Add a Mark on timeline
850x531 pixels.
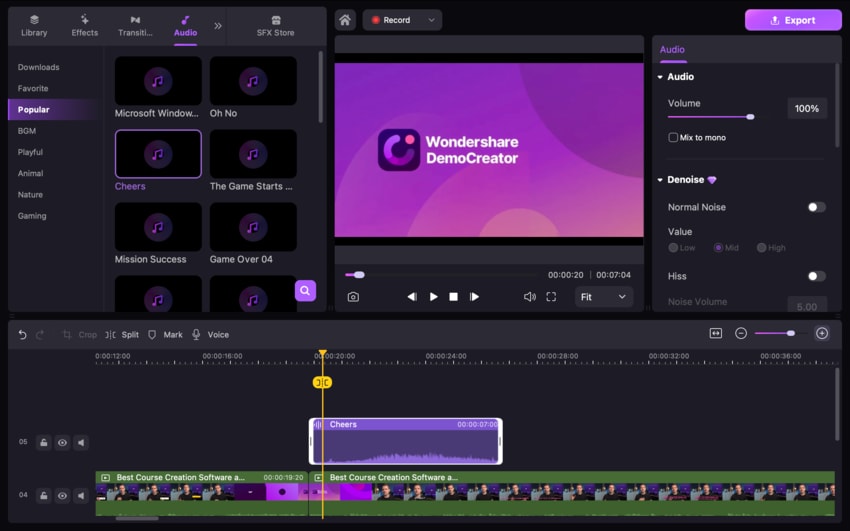165,335
